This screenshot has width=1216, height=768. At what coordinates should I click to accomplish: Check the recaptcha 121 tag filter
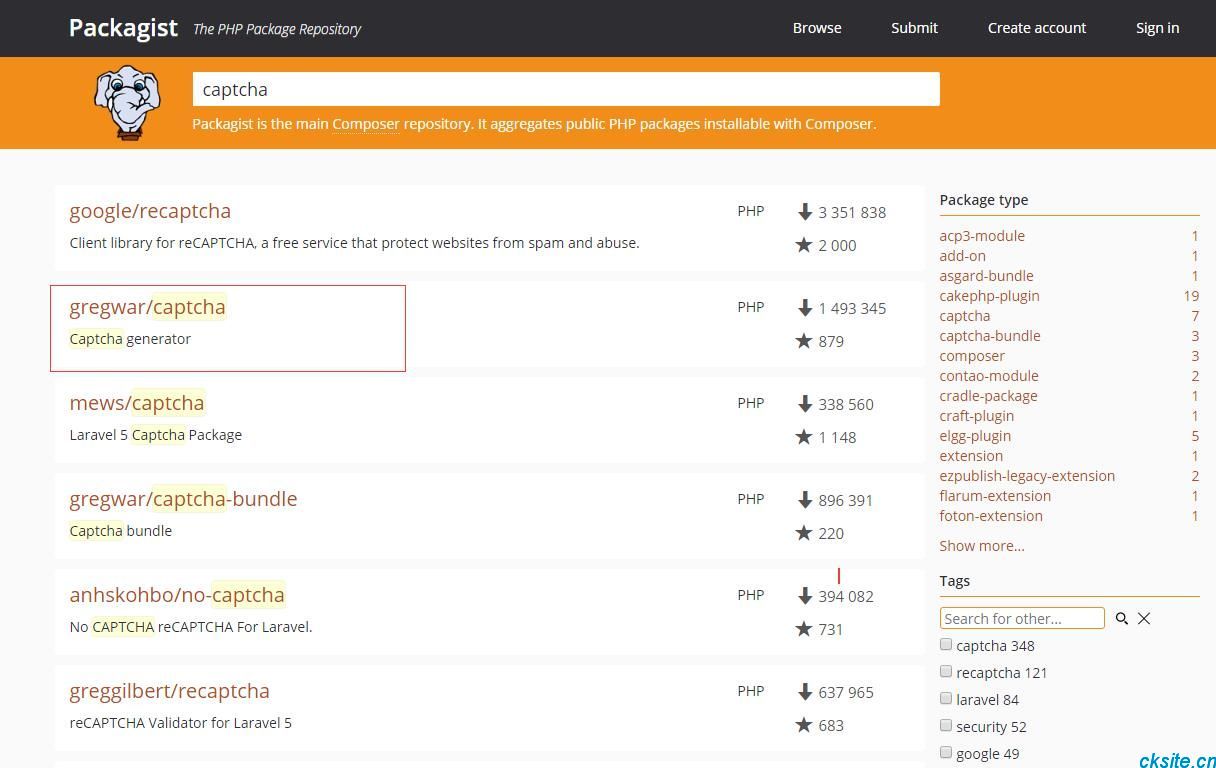pos(946,671)
